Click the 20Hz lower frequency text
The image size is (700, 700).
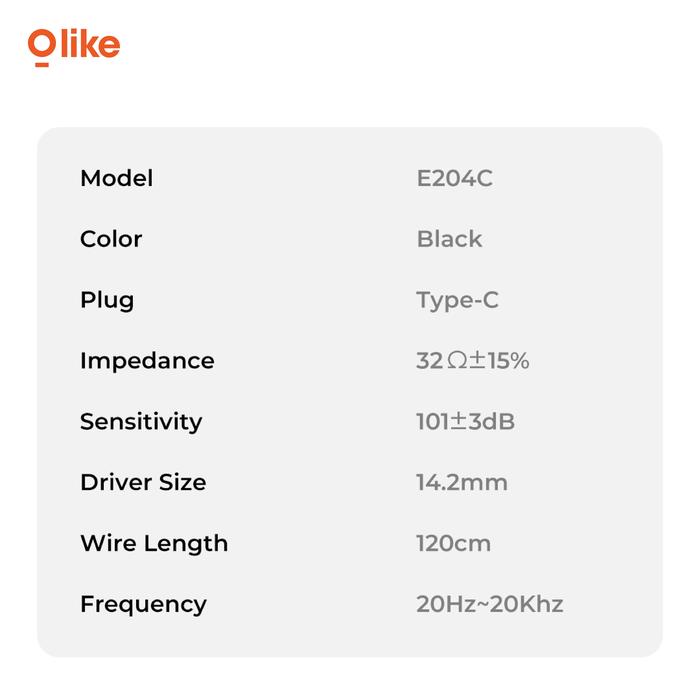(442, 604)
